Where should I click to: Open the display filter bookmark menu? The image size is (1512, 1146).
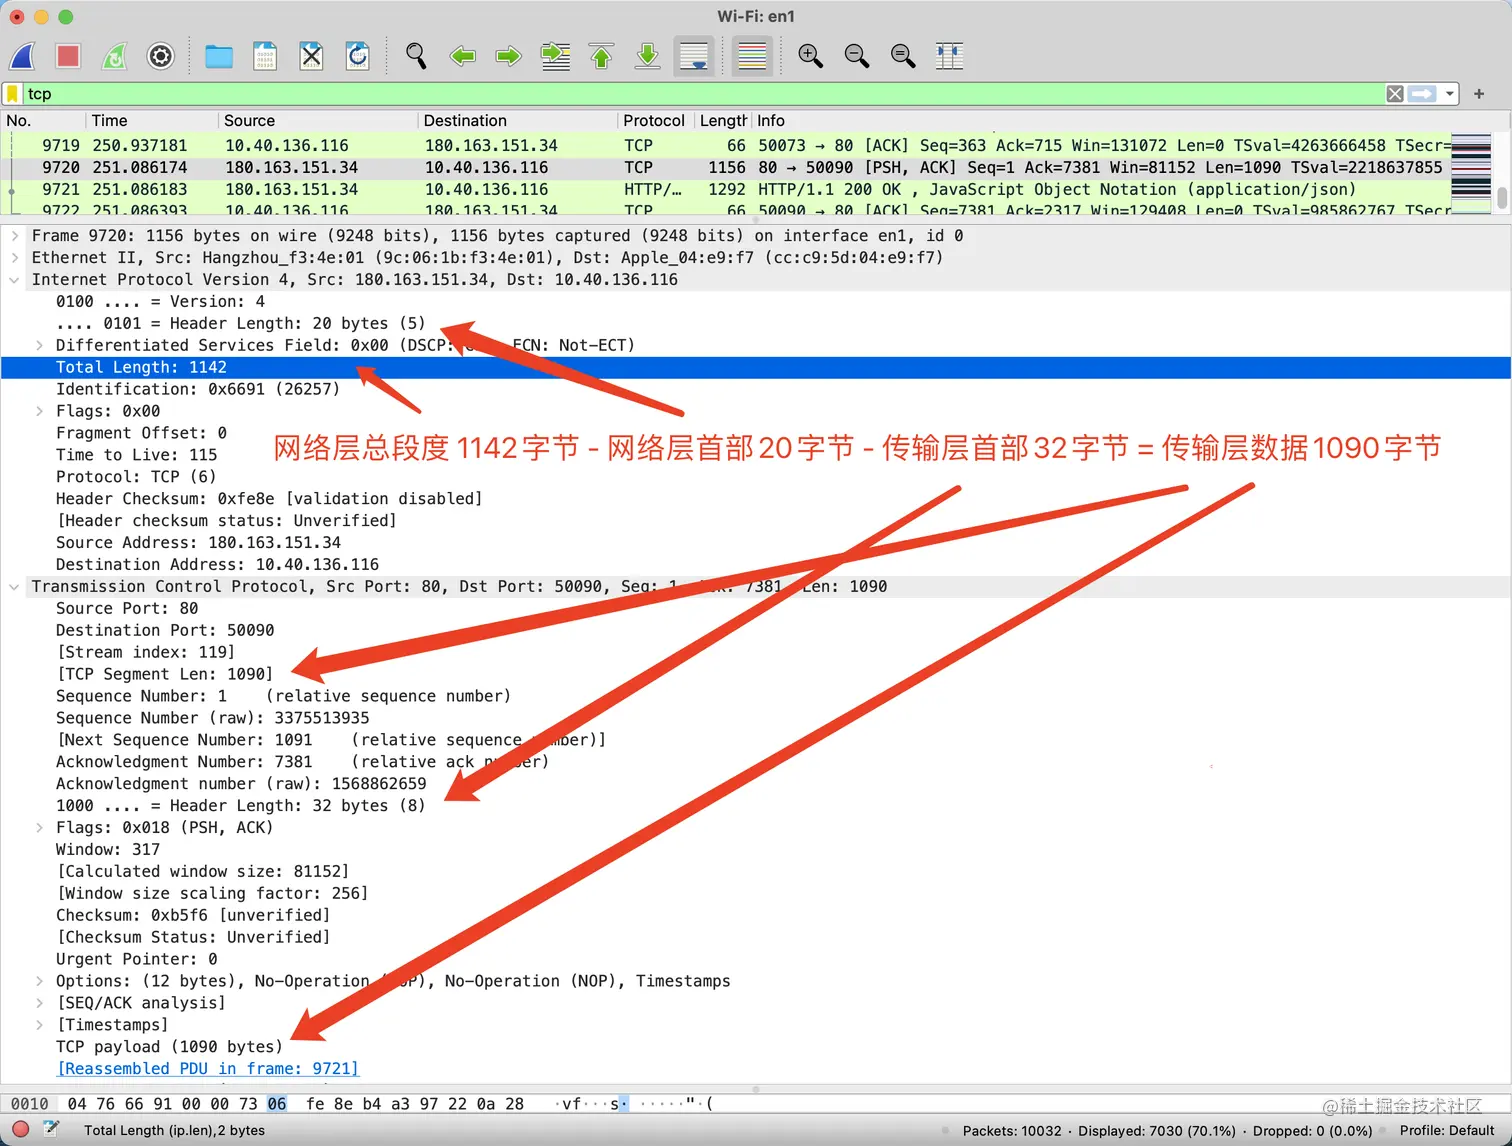click(12, 94)
